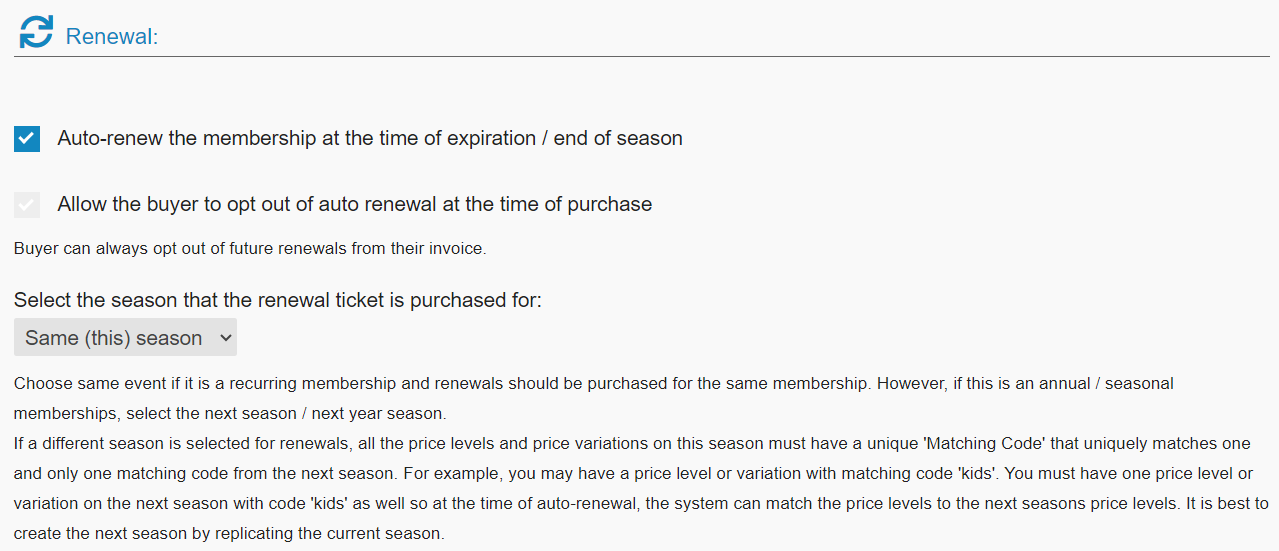Click the 'Same (this) season' text in the select
This screenshot has width=1279, height=551.
tap(113, 338)
